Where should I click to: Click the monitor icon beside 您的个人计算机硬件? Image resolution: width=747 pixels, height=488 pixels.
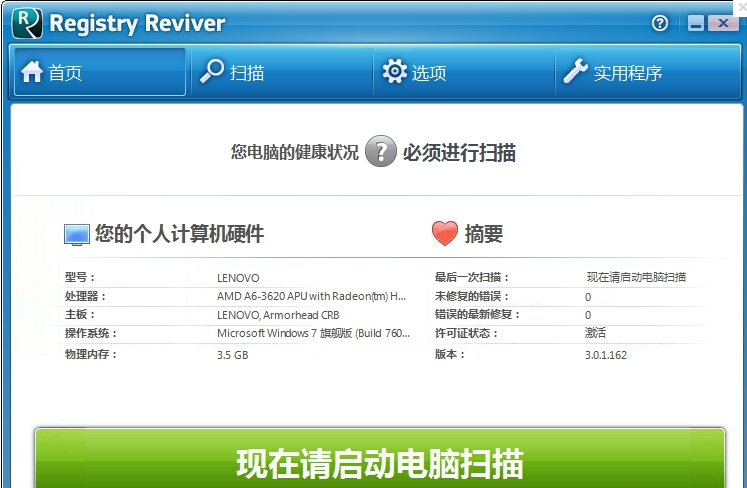pos(77,235)
